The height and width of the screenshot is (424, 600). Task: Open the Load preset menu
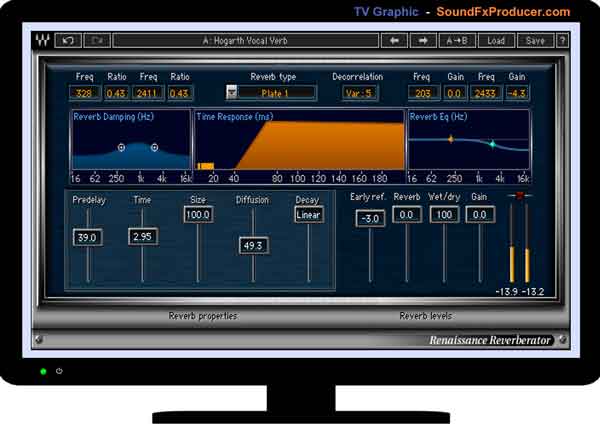(496, 41)
